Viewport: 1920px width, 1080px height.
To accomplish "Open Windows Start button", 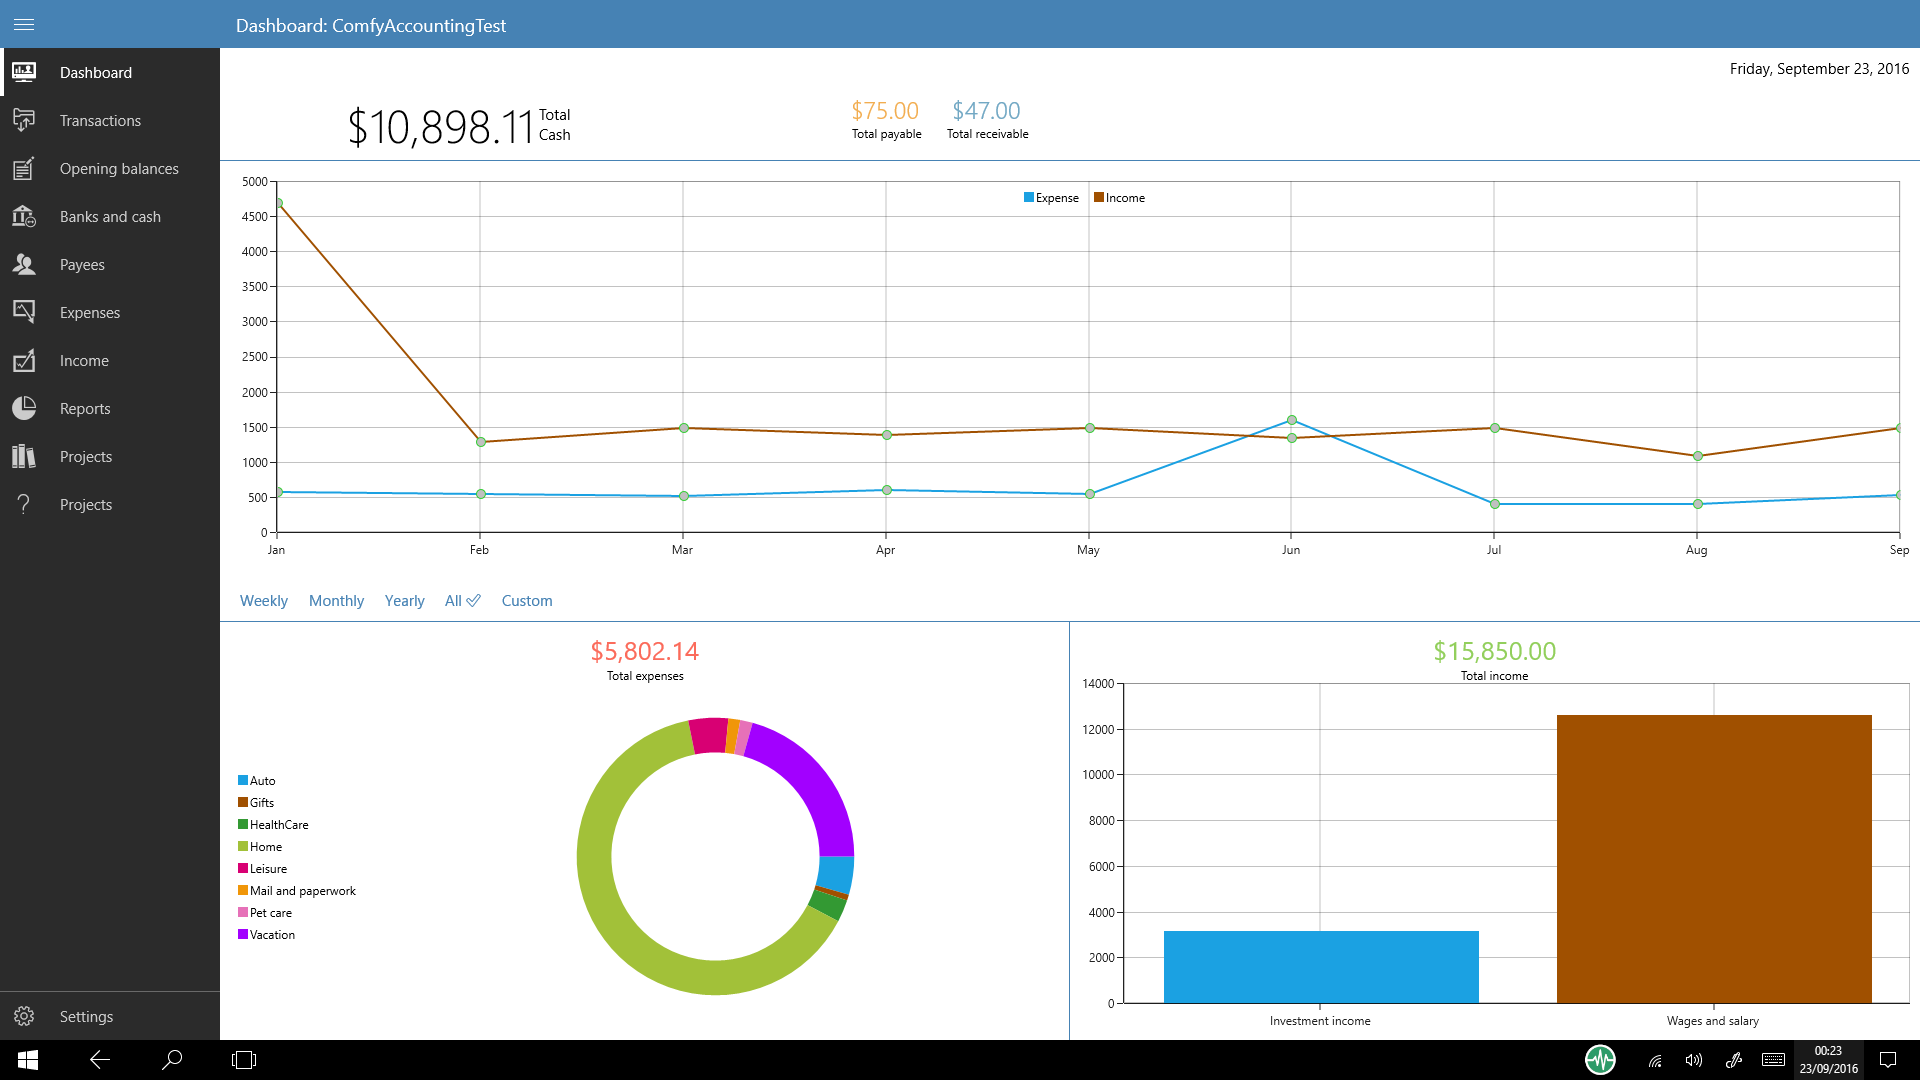I will tap(28, 1060).
